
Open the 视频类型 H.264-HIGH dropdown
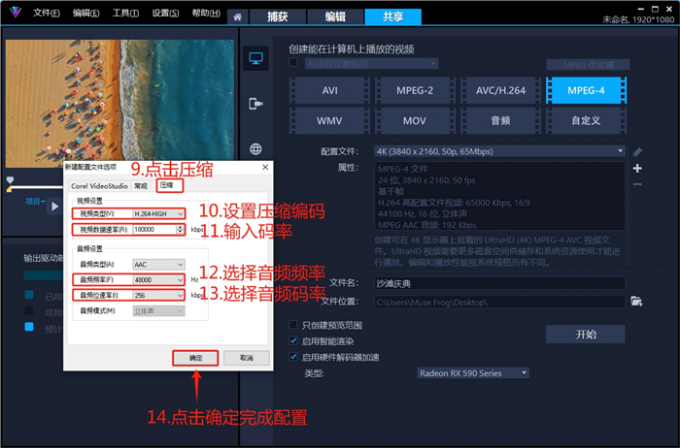pos(159,213)
